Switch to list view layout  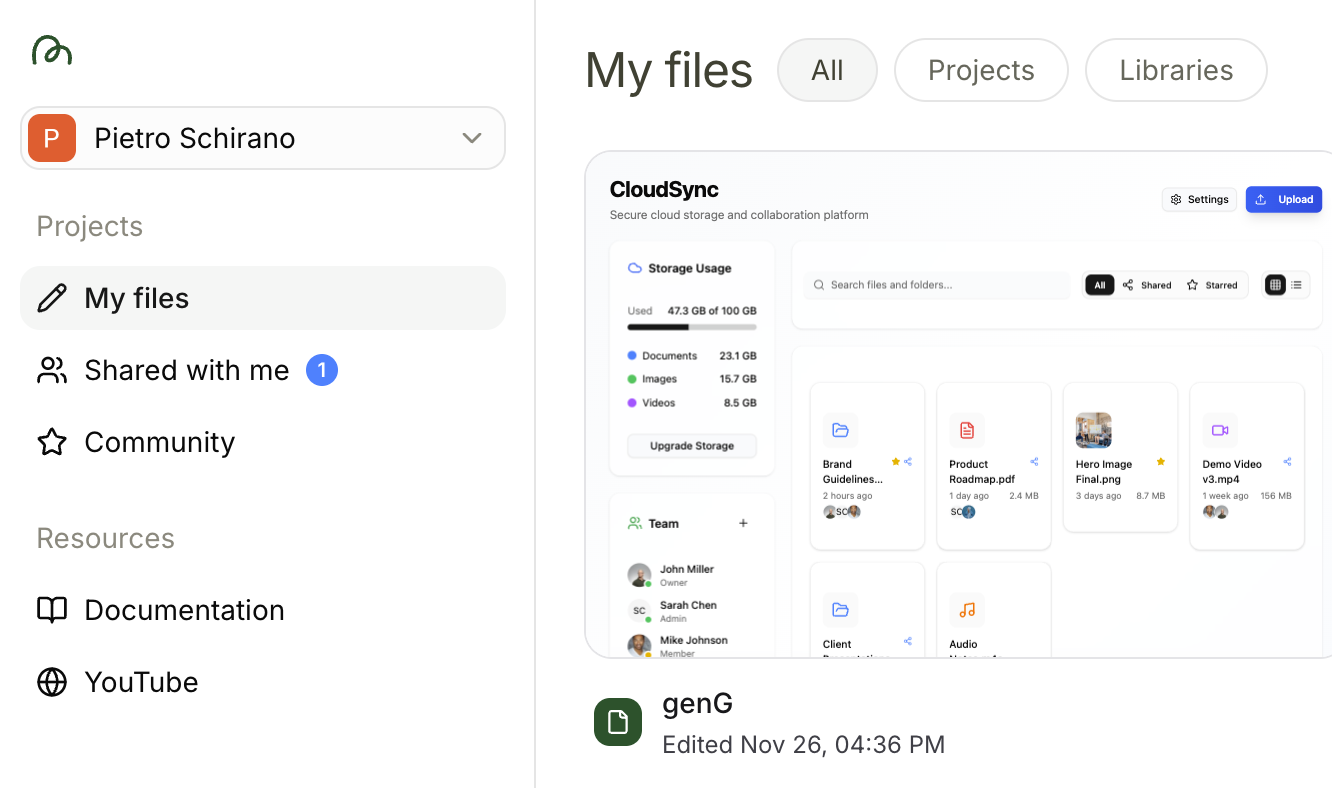tap(1296, 285)
